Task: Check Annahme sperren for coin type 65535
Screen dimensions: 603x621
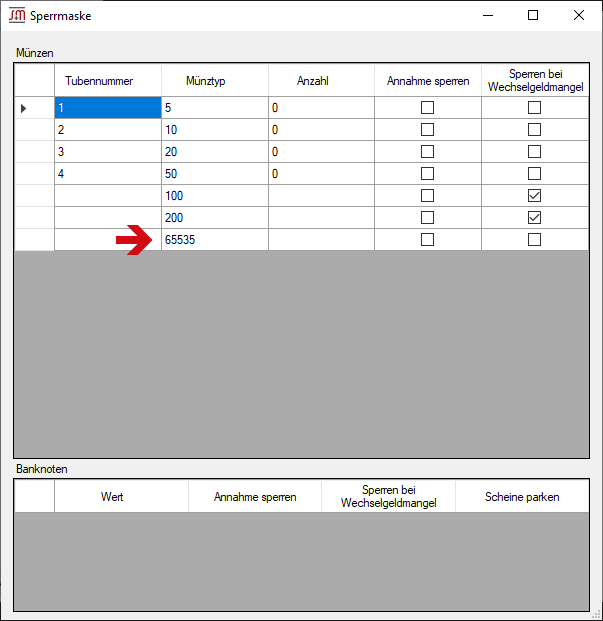Action: [427, 240]
